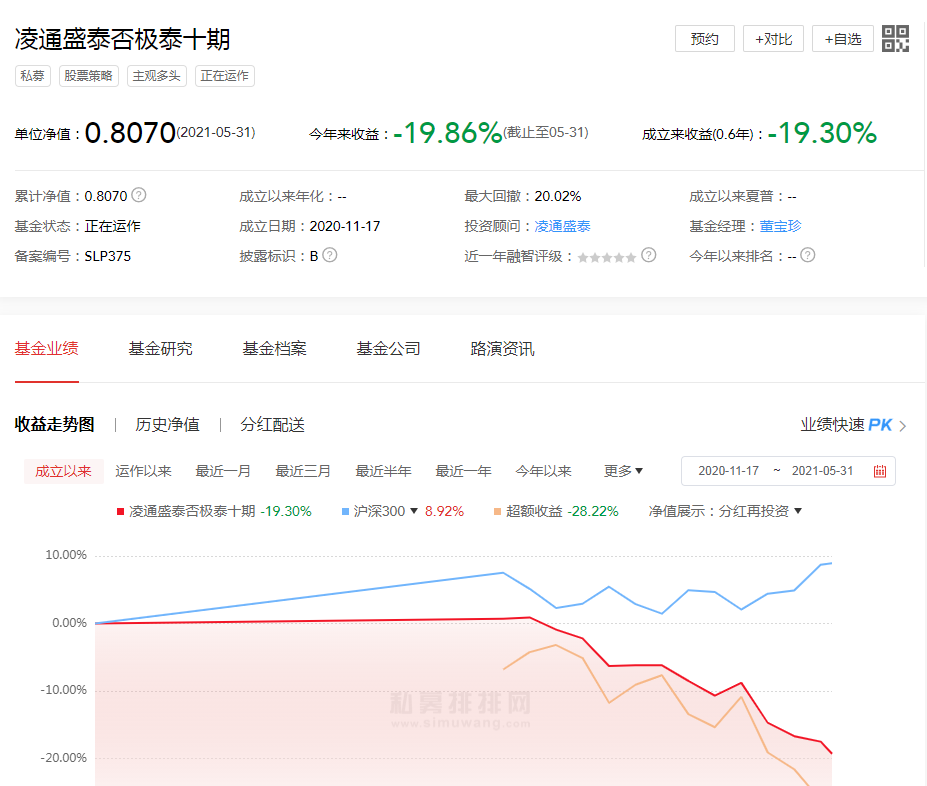This screenshot has width=927, height=786.
Task: Click the 近一年融智评级 star rating
Action: [607, 257]
